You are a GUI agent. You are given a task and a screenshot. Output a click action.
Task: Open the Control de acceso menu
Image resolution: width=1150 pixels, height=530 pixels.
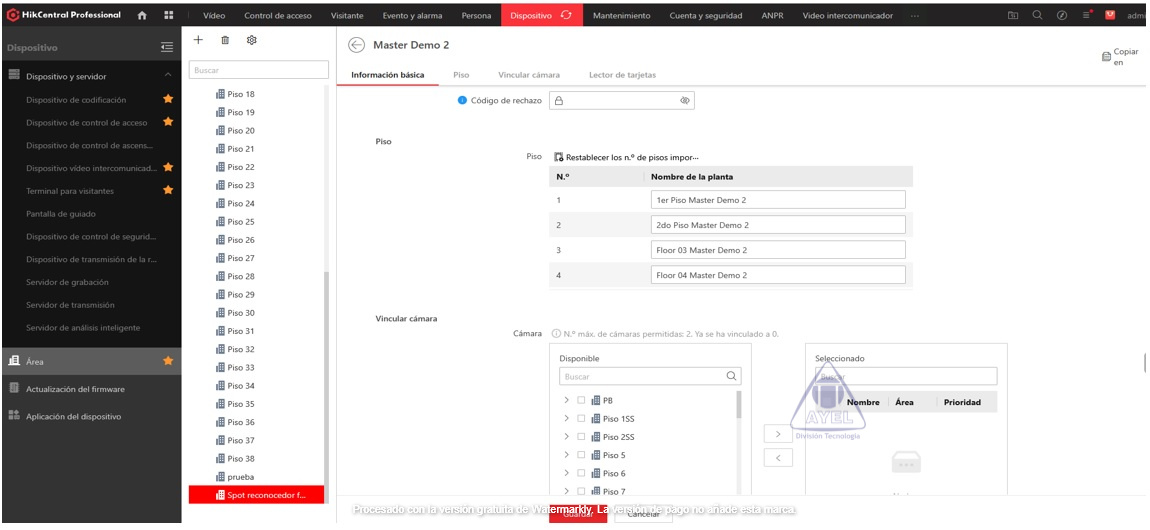[277, 16]
